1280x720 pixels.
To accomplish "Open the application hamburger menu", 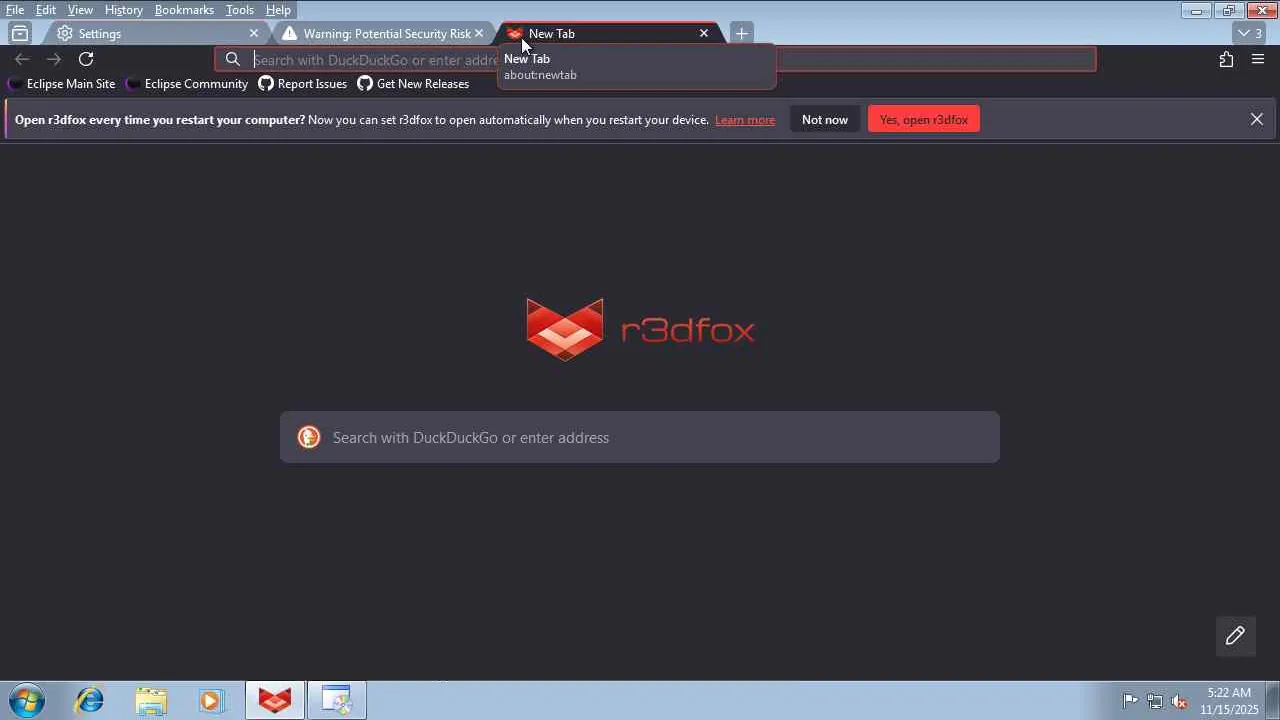I will [x=1258, y=59].
